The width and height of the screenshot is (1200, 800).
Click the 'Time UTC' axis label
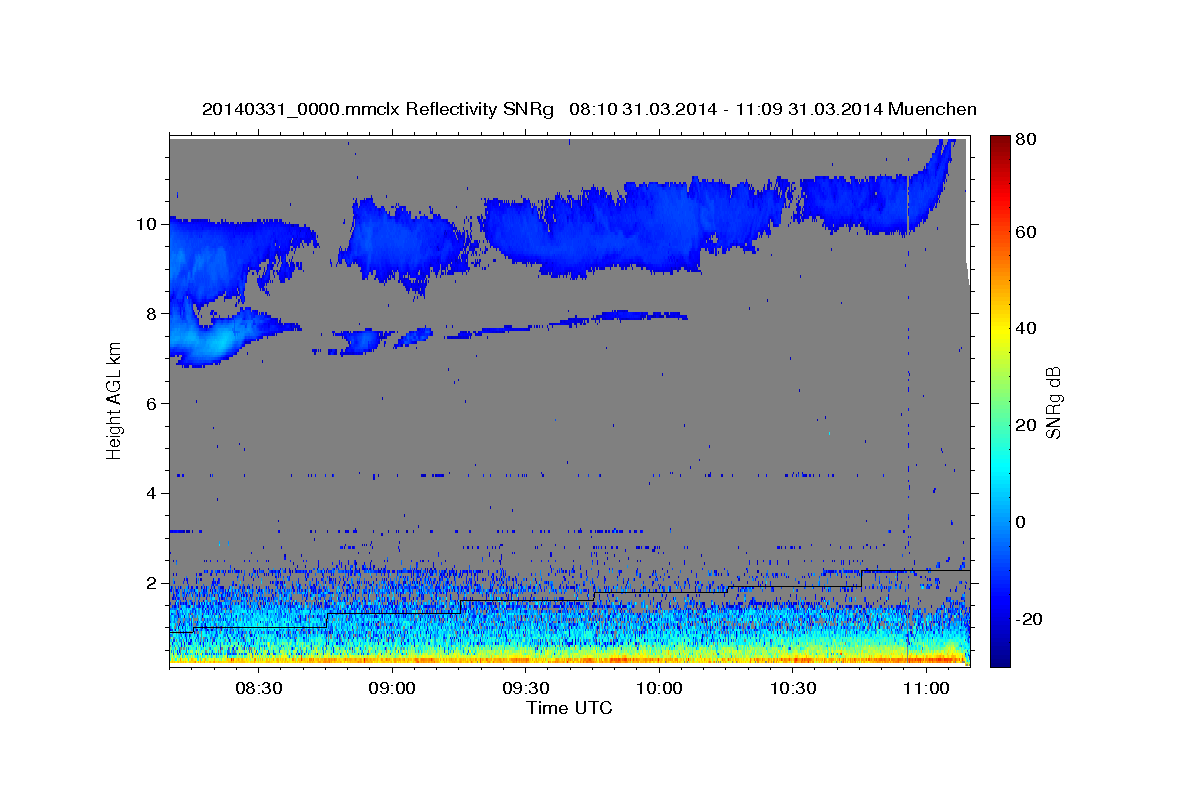569,708
